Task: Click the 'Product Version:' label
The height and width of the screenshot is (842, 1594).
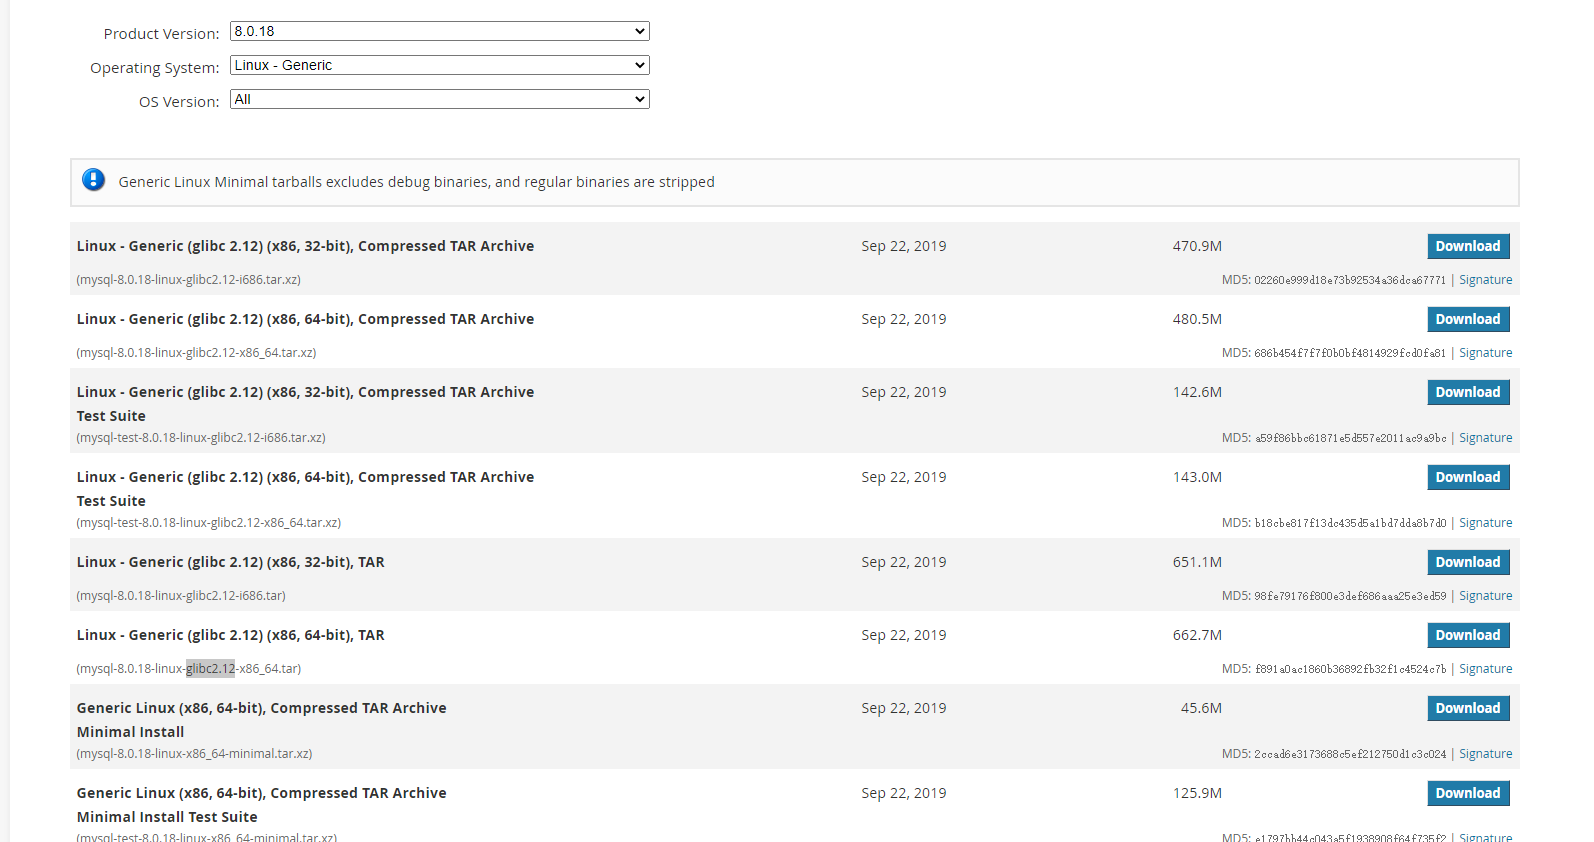Action: (161, 34)
